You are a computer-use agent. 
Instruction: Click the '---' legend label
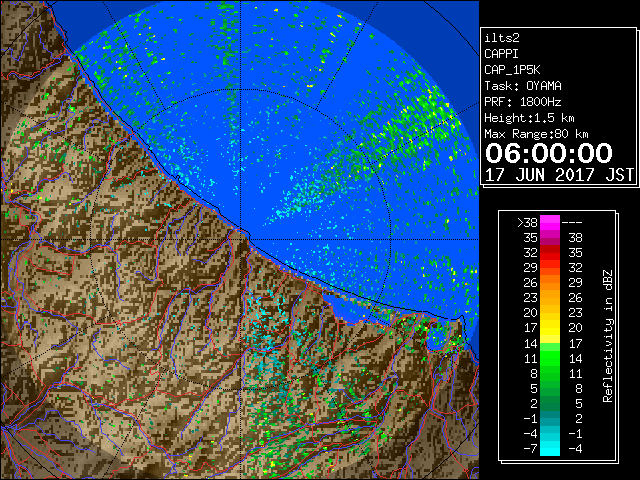point(572,223)
